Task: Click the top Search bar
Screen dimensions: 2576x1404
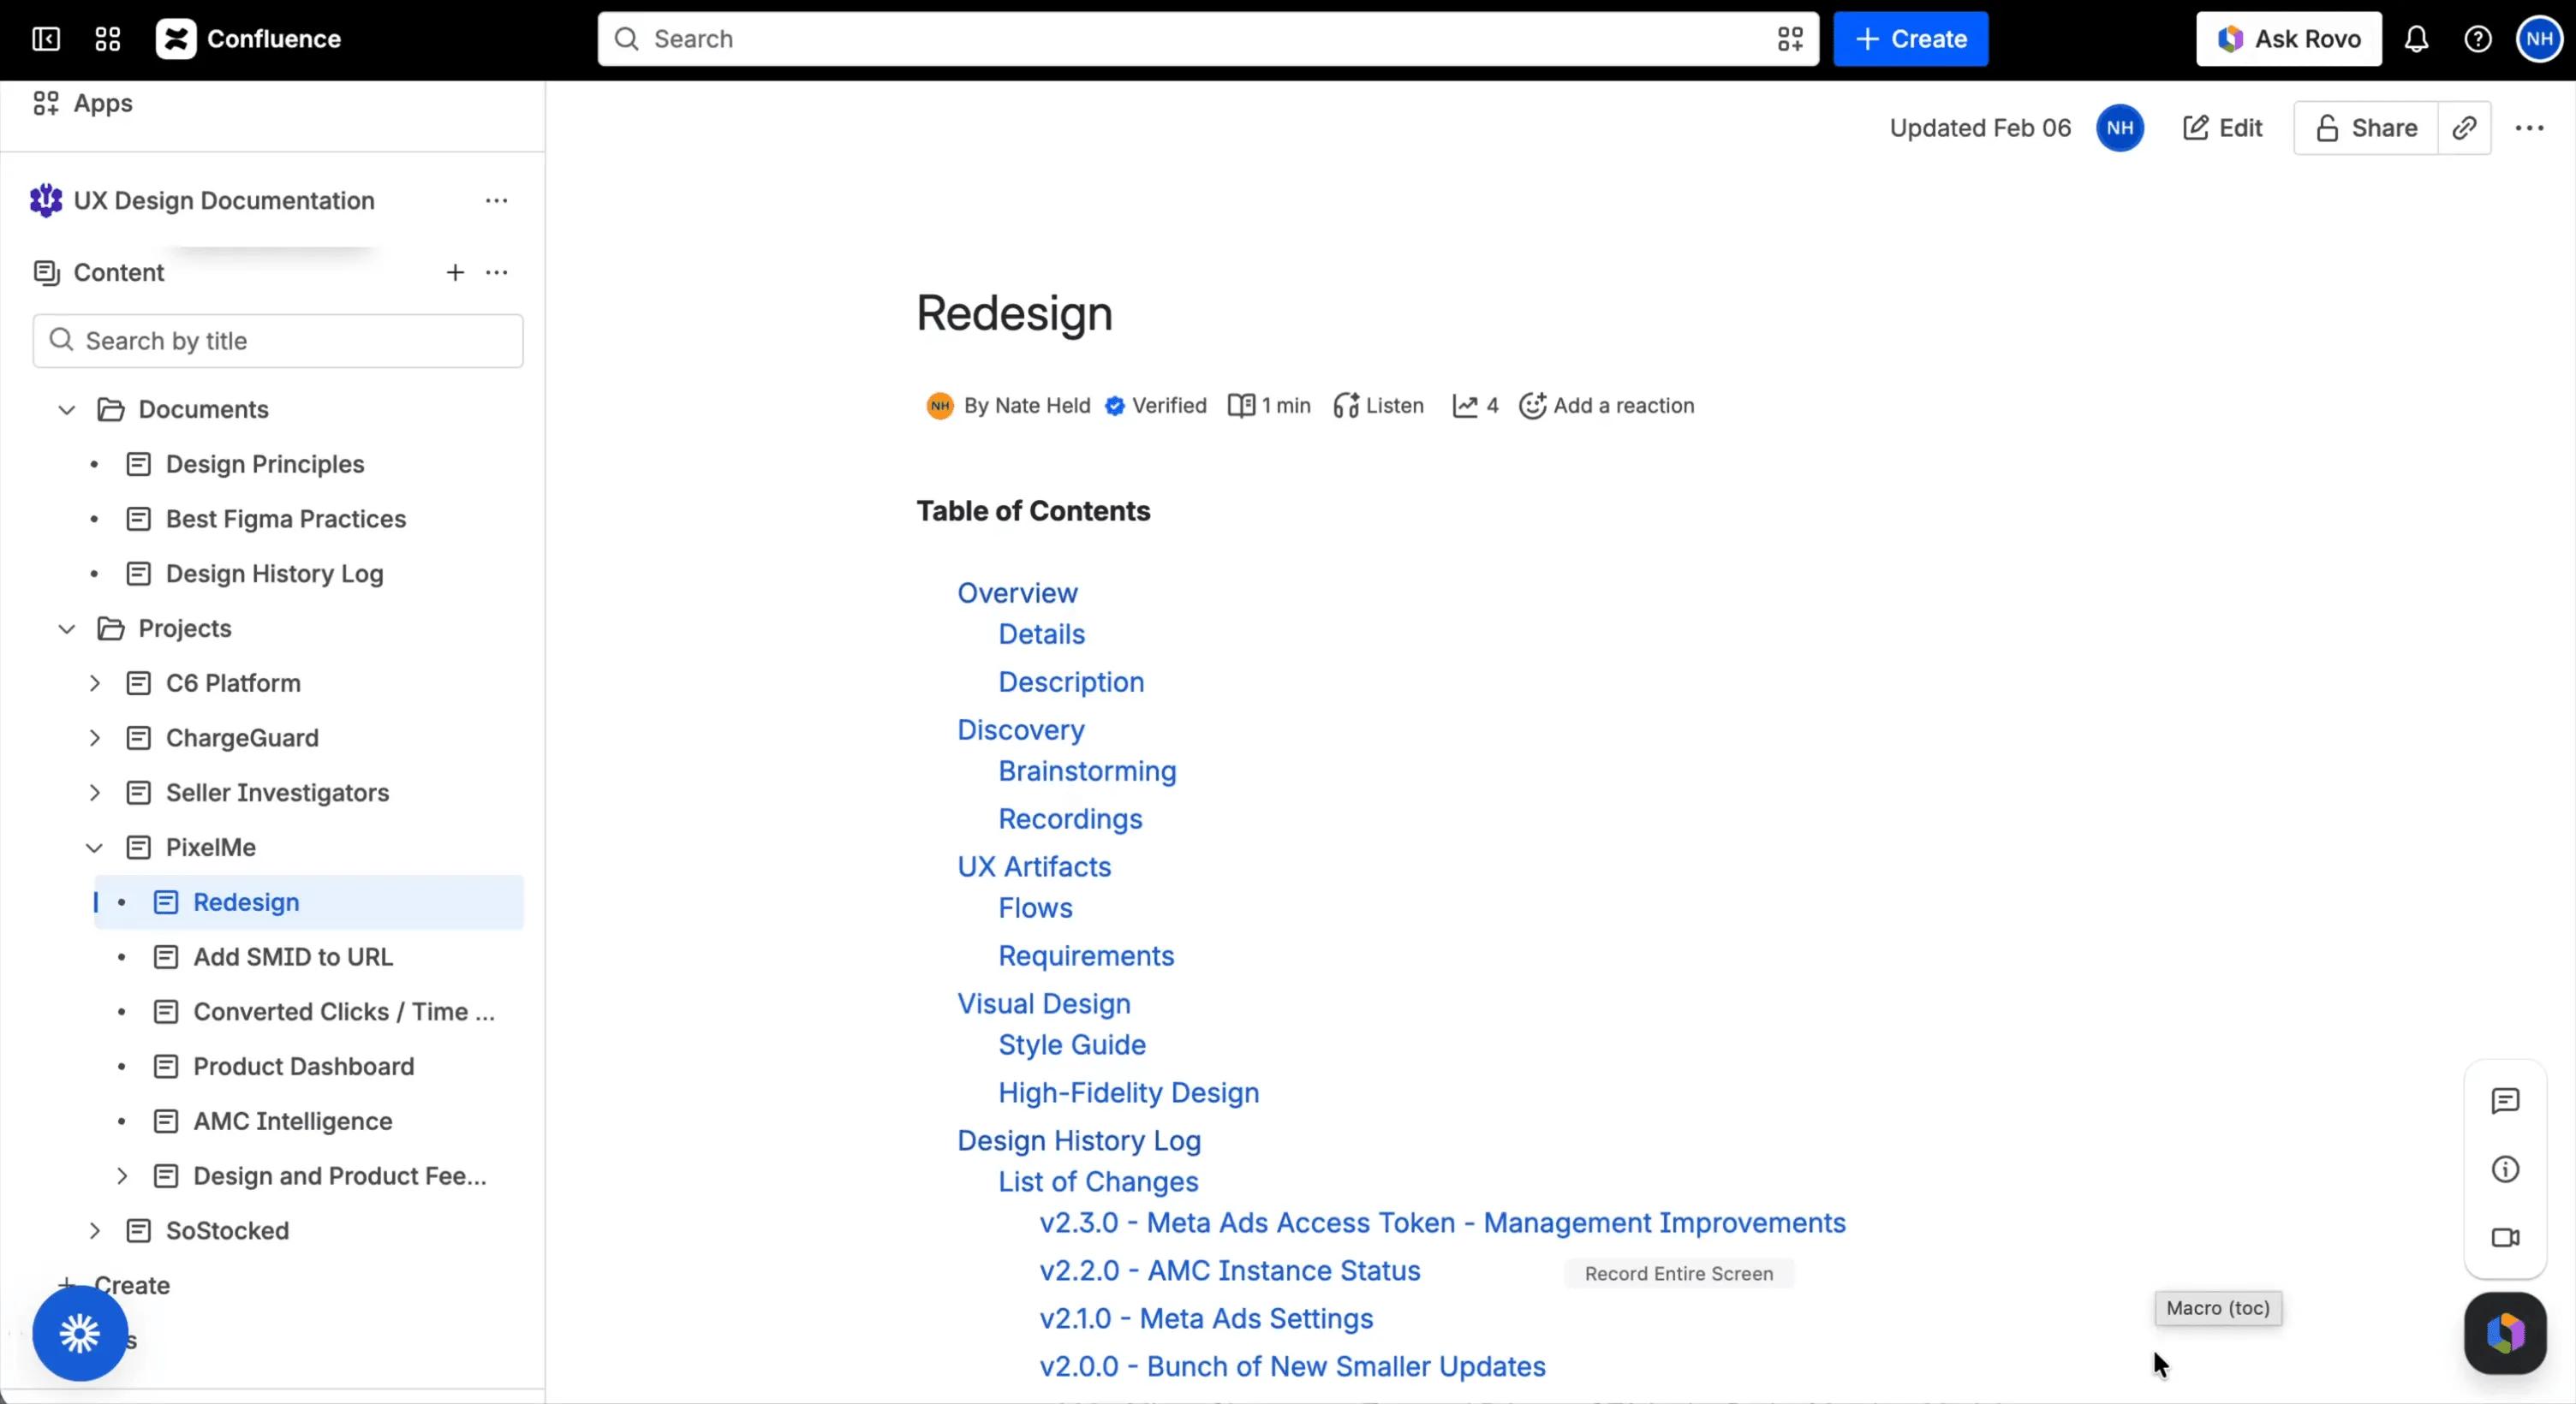Action: (x=1207, y=39)
